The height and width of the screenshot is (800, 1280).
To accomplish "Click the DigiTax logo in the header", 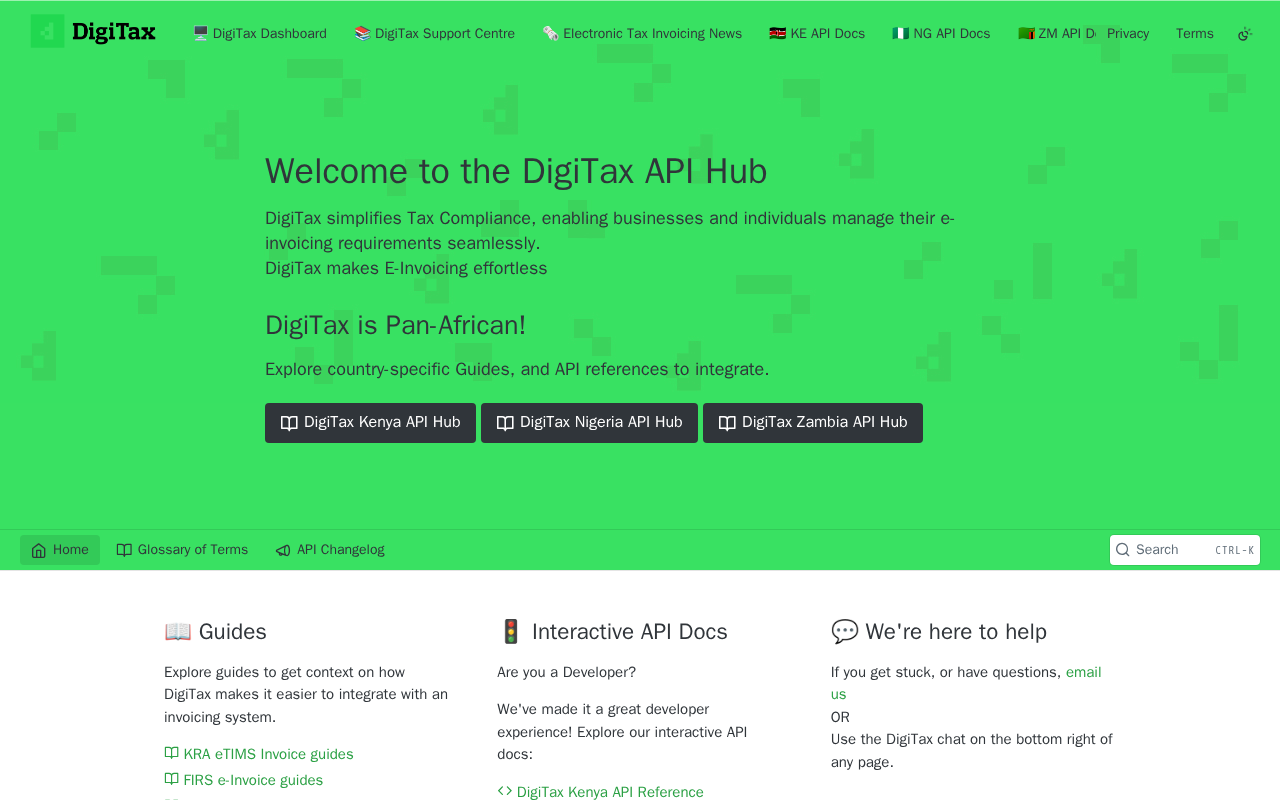I will point(93,32).
